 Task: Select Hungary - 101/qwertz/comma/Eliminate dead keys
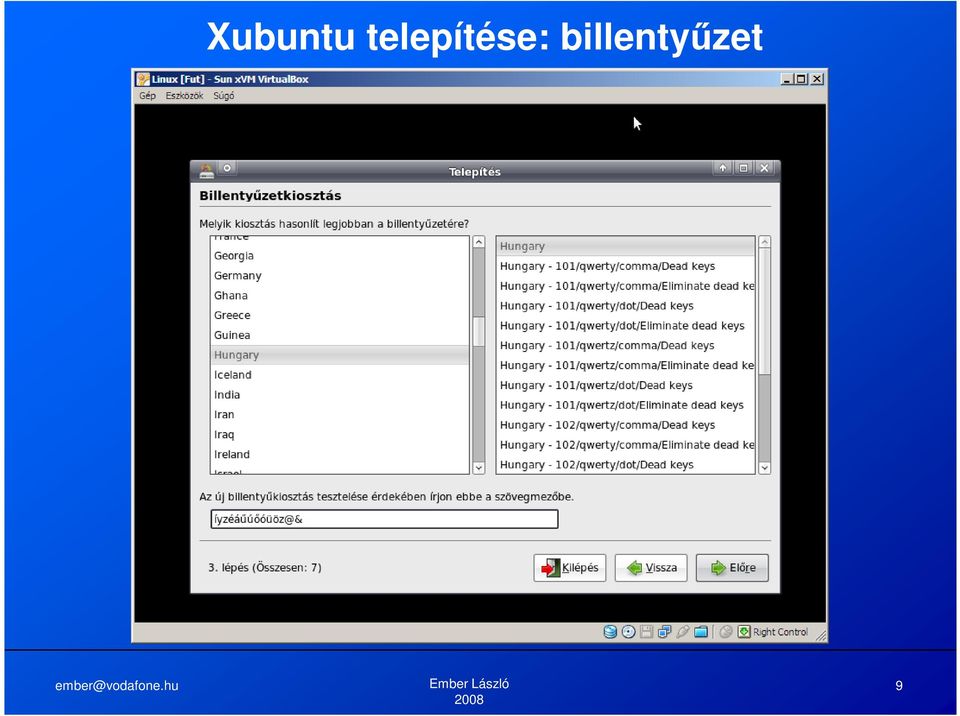[x=626, y=366]
